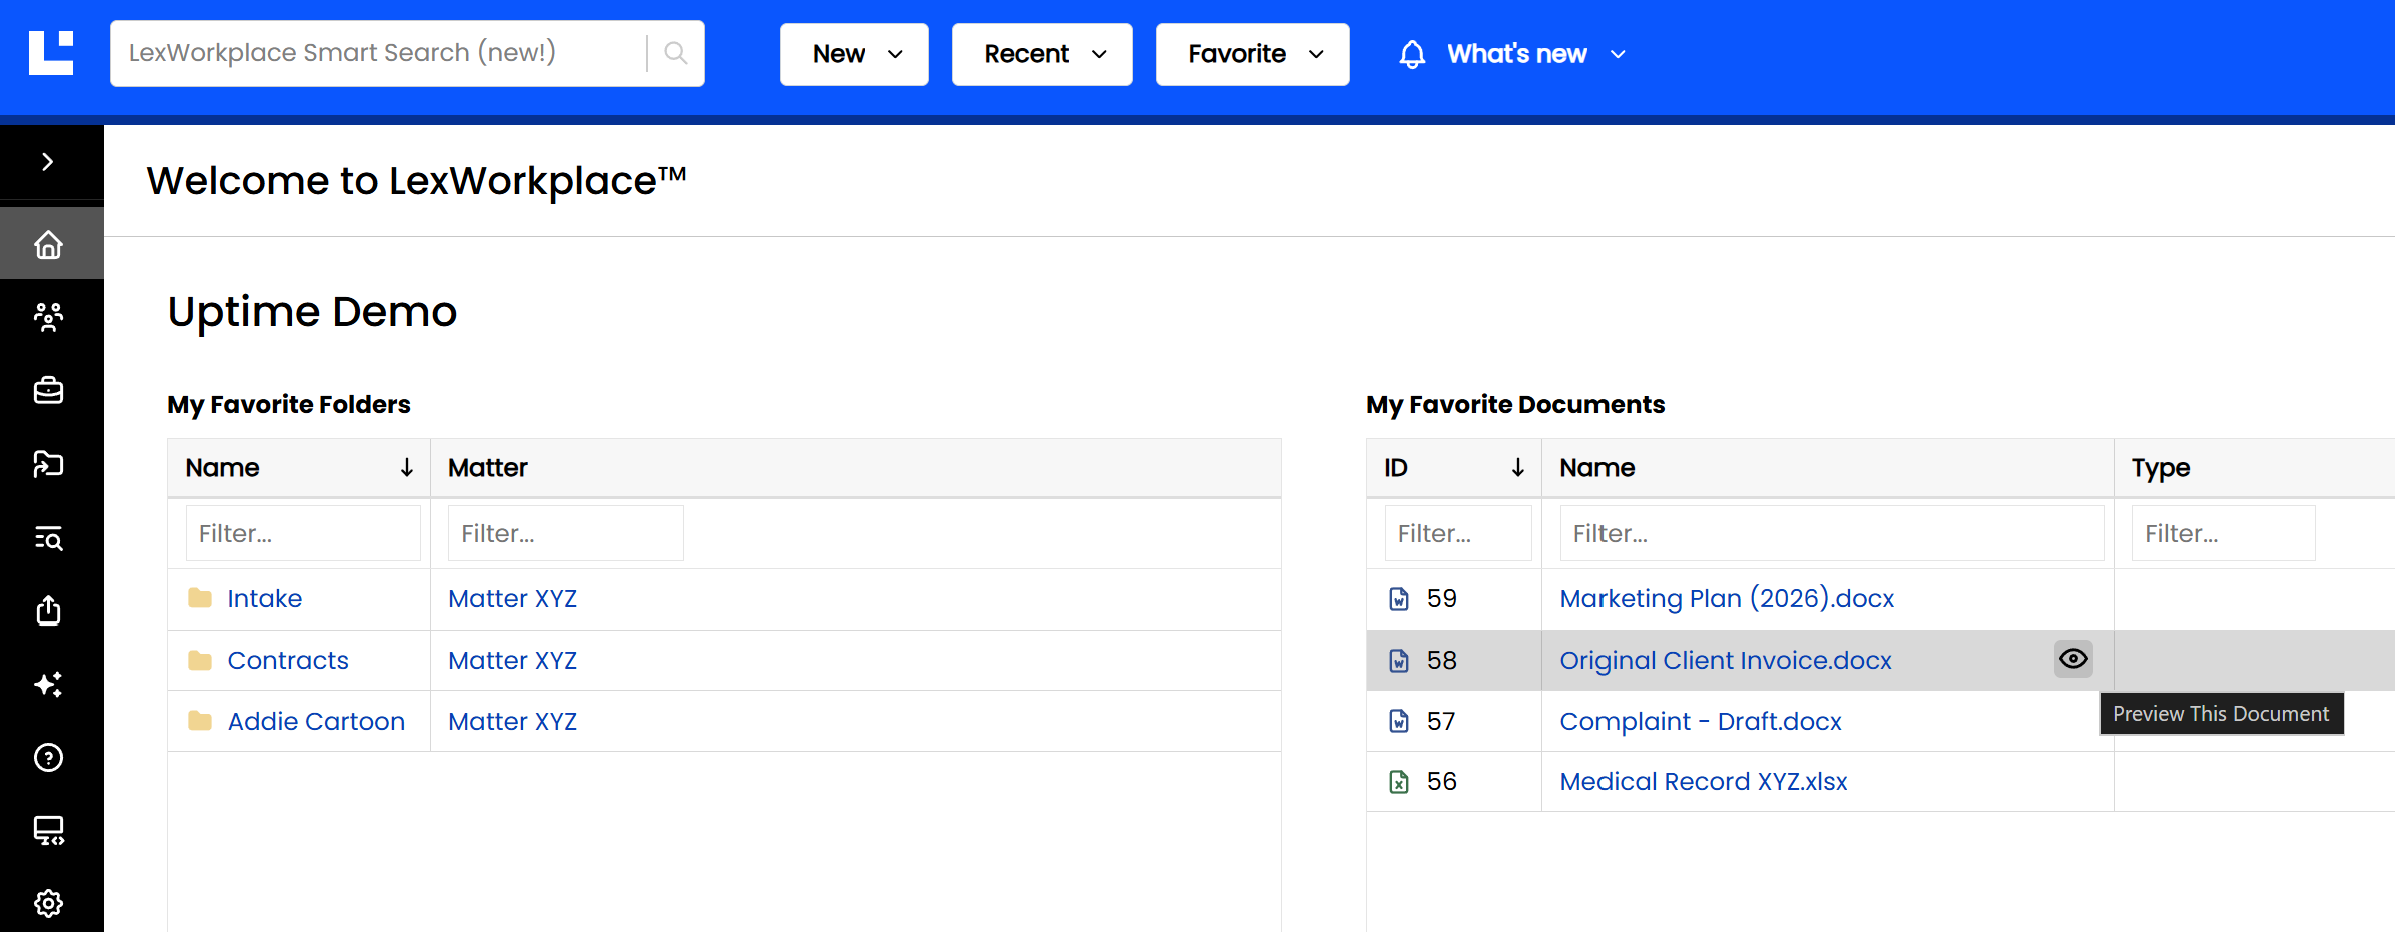The width and height of the screenshot is (2395, 932).
Task: Open the Recent dropdown
Action: point(1042,54)
